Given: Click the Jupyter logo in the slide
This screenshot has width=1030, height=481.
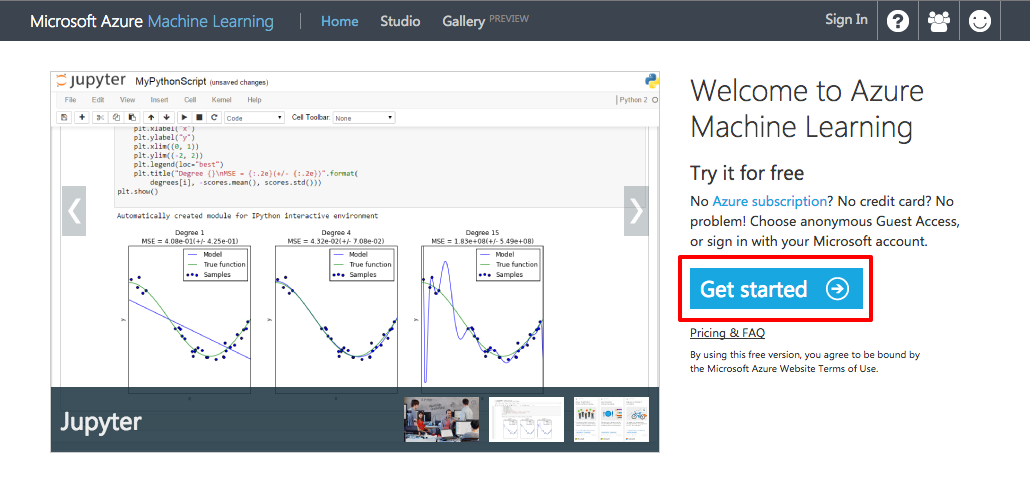Looking at the screenshot, I should point(92,81).
